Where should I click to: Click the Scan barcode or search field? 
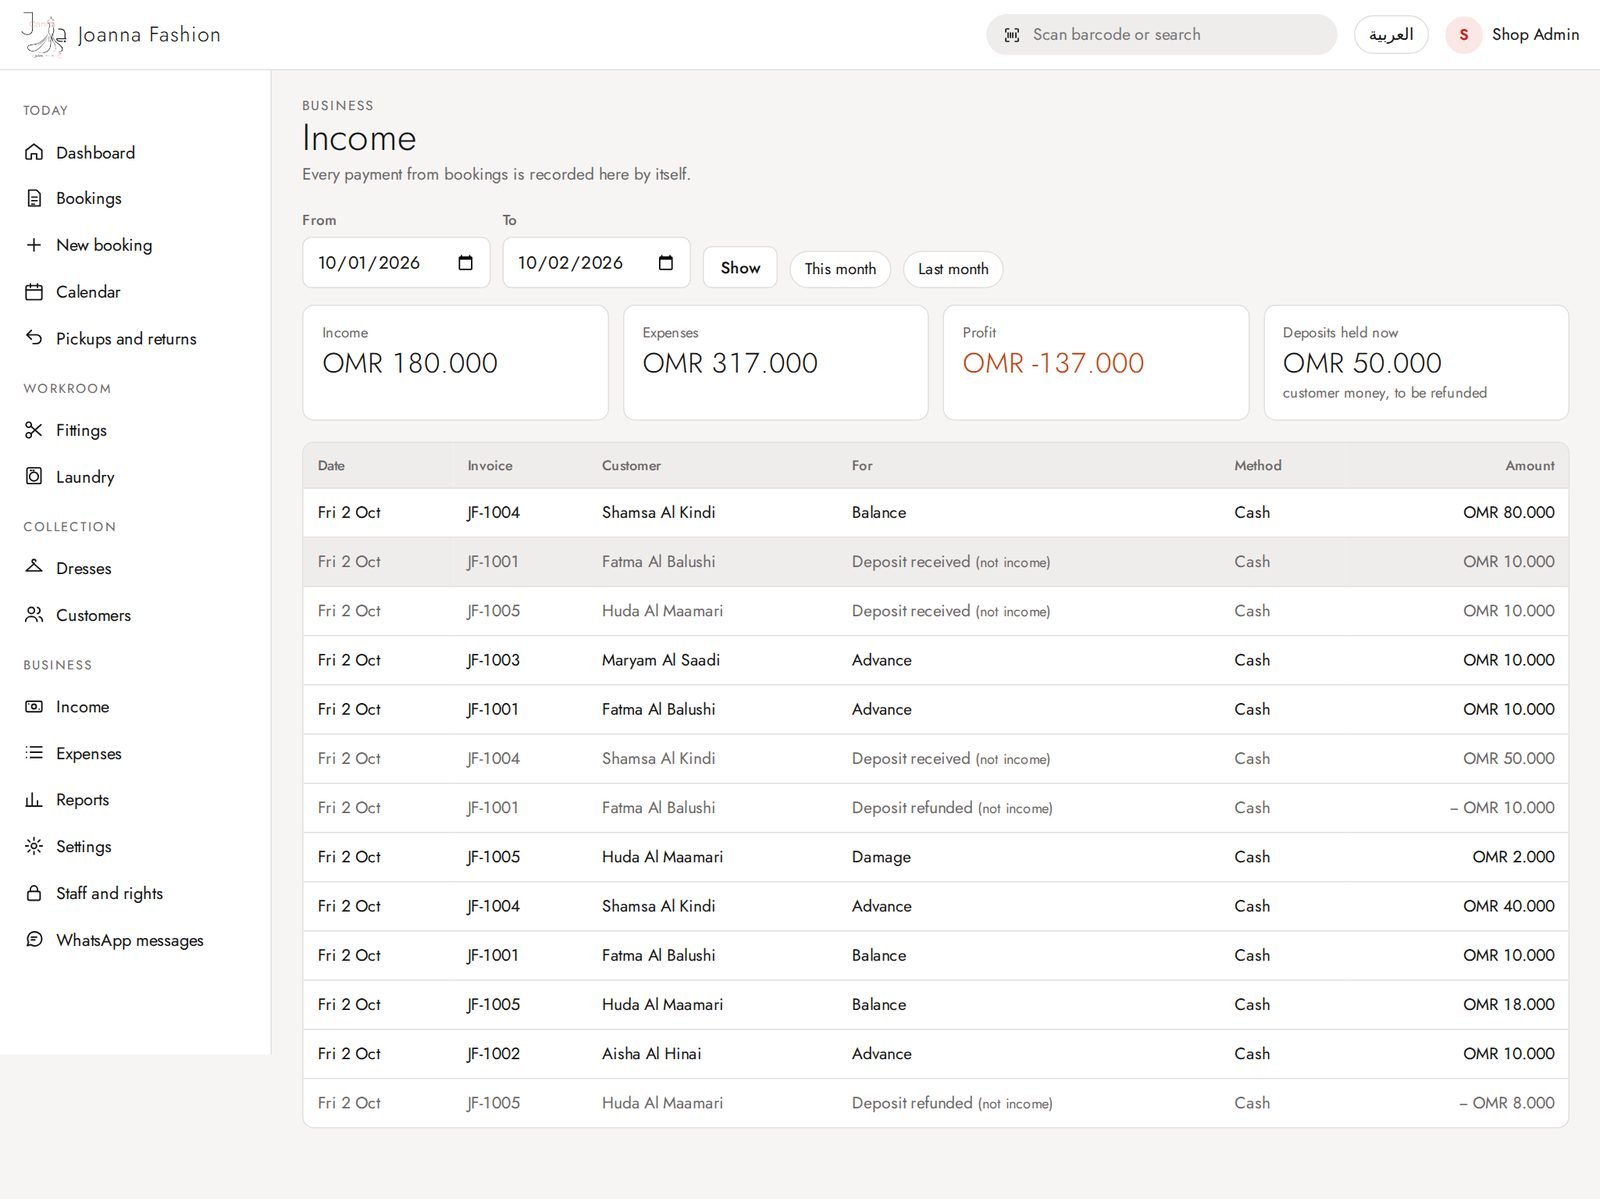(1161, 35)
